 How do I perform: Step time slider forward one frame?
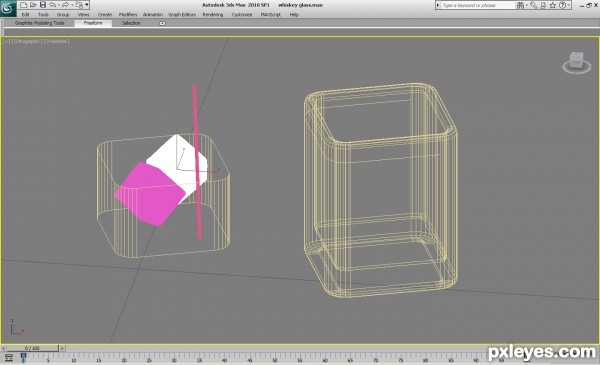62,348
